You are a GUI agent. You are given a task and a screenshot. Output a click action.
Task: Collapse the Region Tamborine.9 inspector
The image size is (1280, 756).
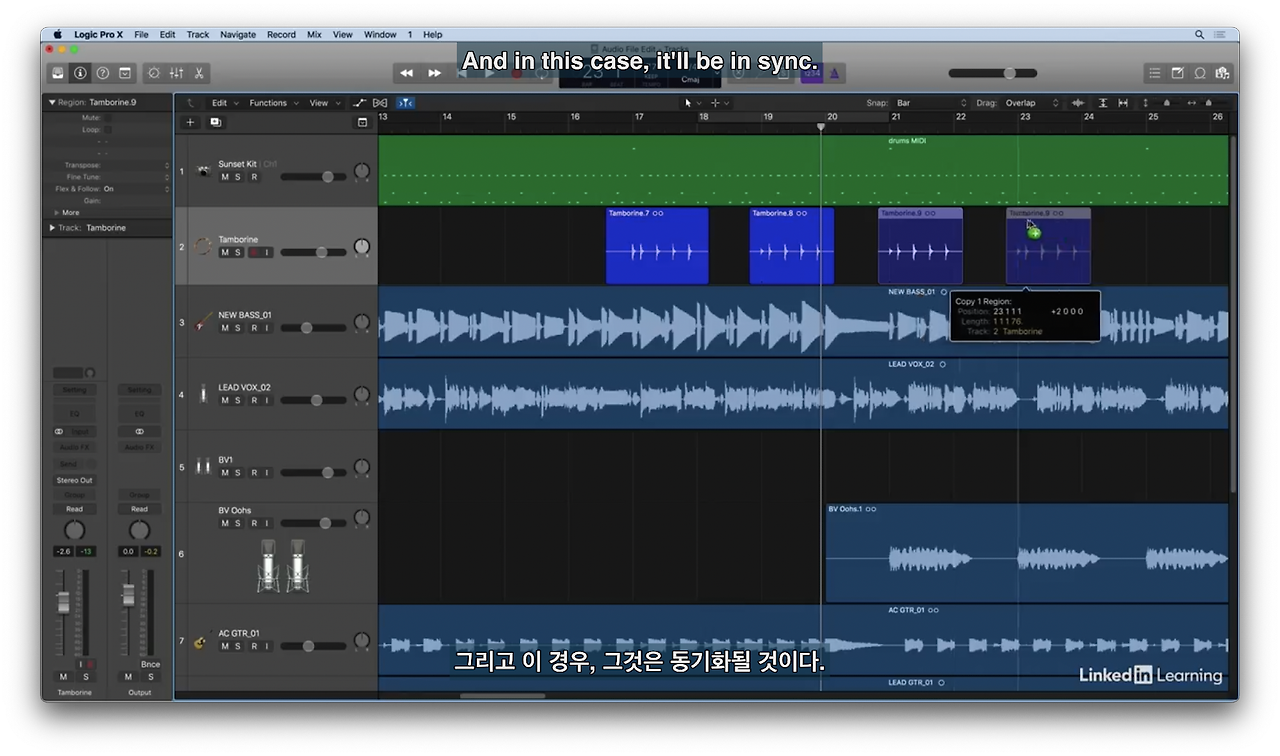coord(52,102)
